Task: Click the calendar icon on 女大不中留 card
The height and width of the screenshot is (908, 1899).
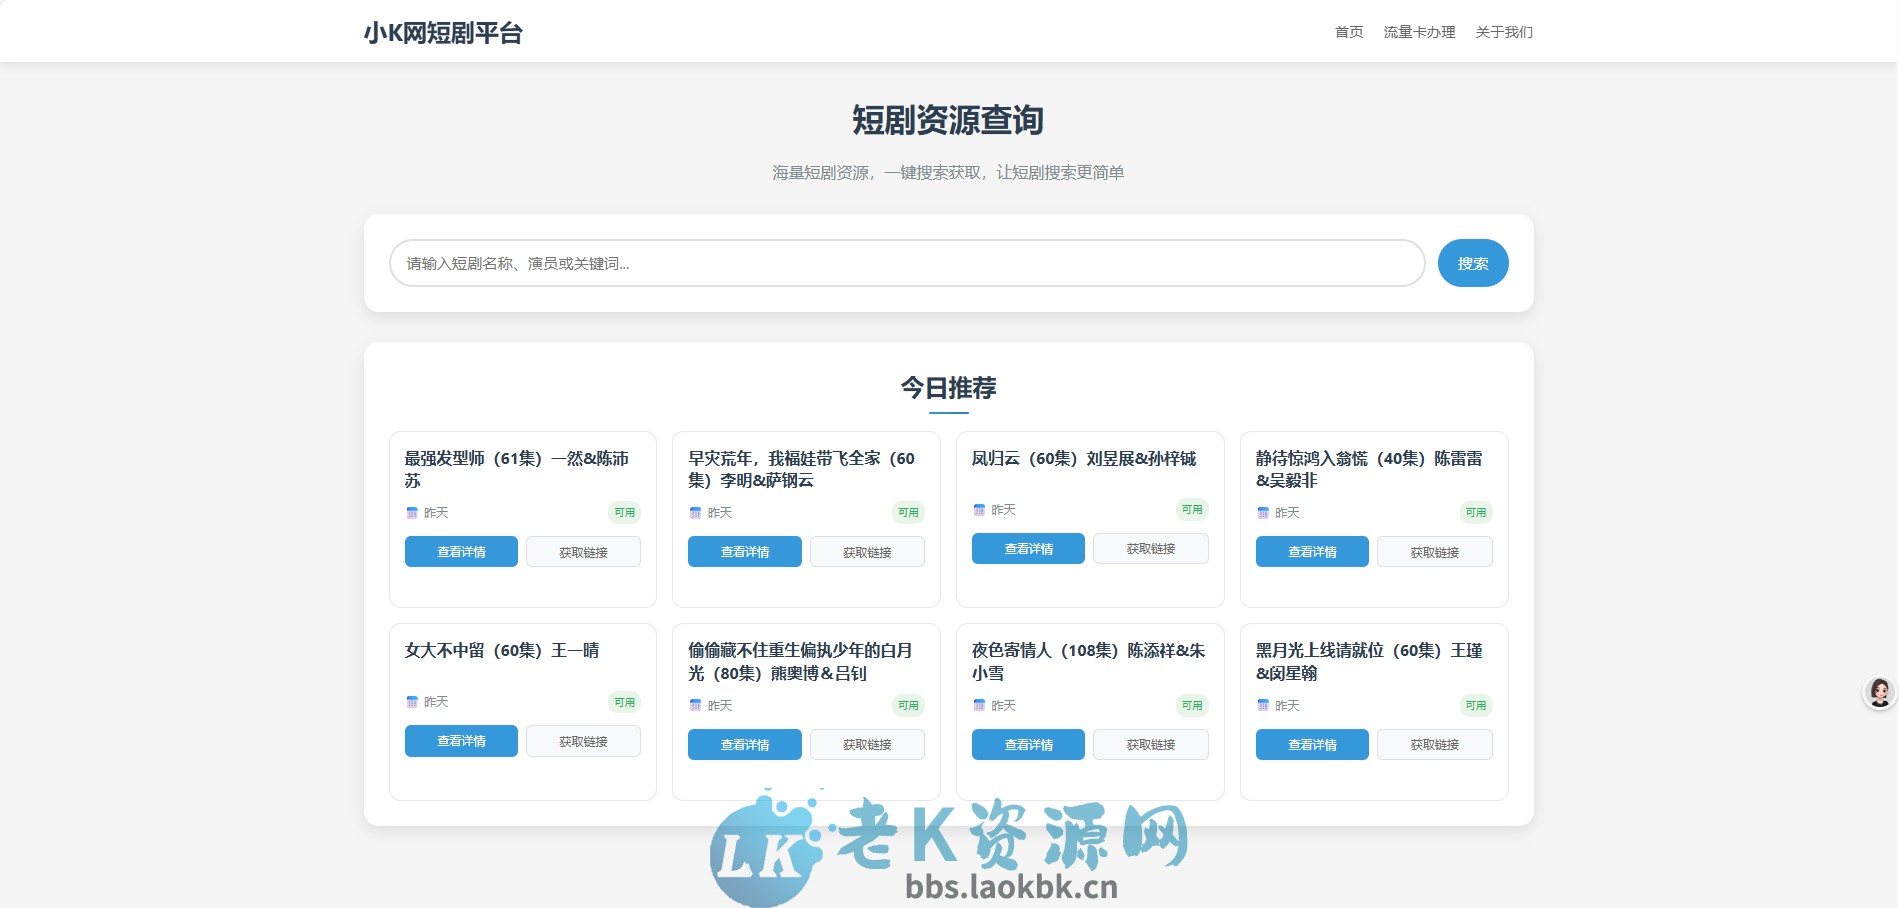Action: click(x=413, y=702)
